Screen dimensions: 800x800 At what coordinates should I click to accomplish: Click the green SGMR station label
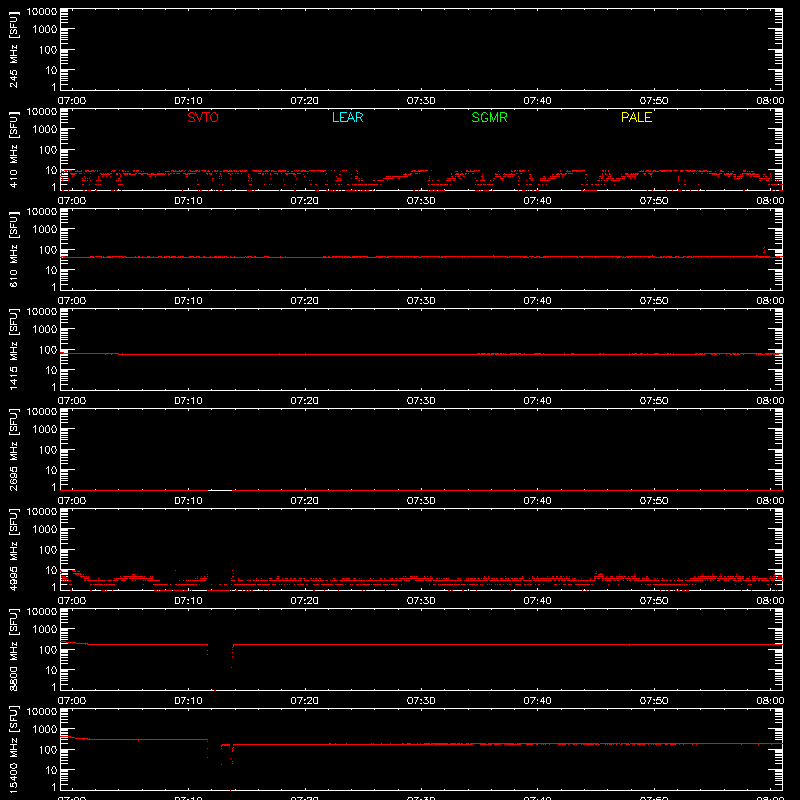(489, 117)
